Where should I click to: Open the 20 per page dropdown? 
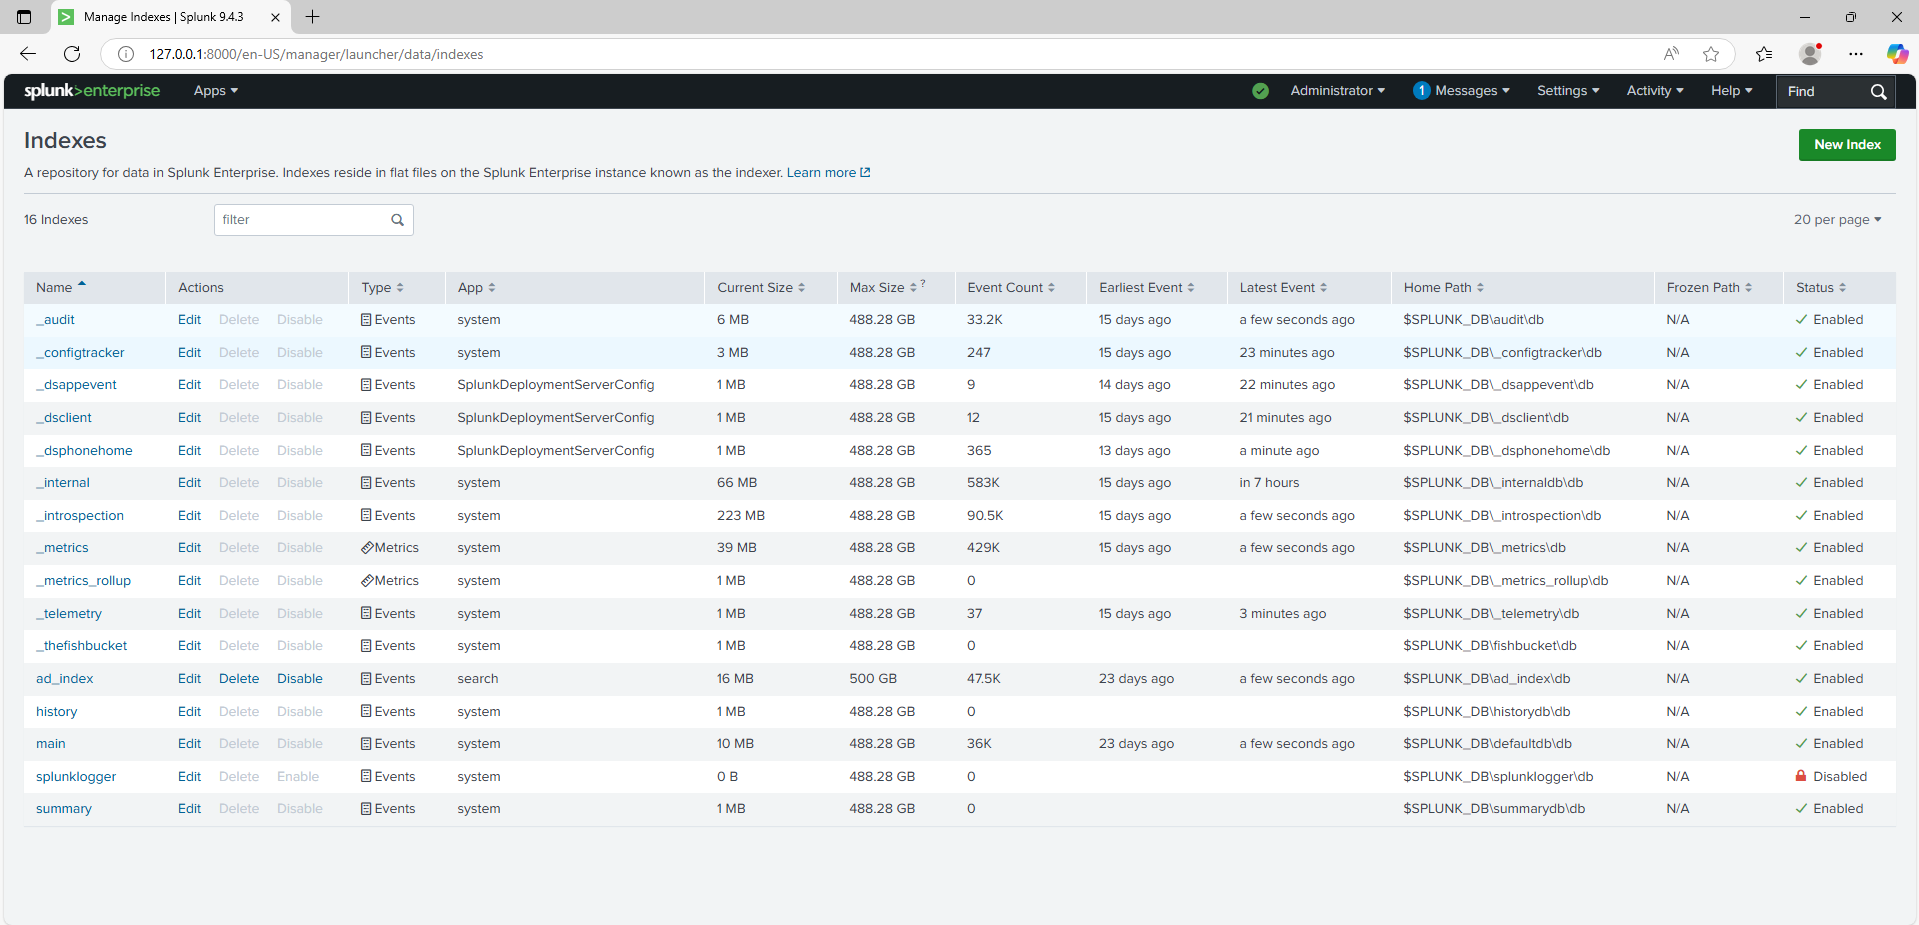coord(1837,220)
